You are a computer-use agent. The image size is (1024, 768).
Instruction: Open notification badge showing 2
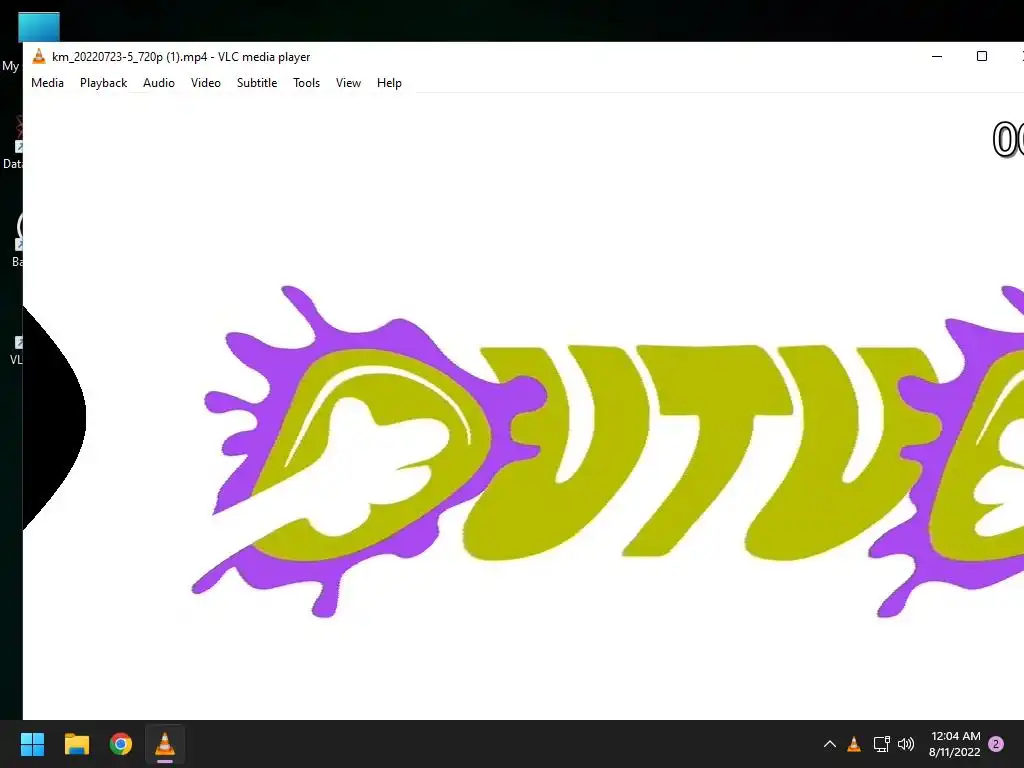(x=996, y=744)
